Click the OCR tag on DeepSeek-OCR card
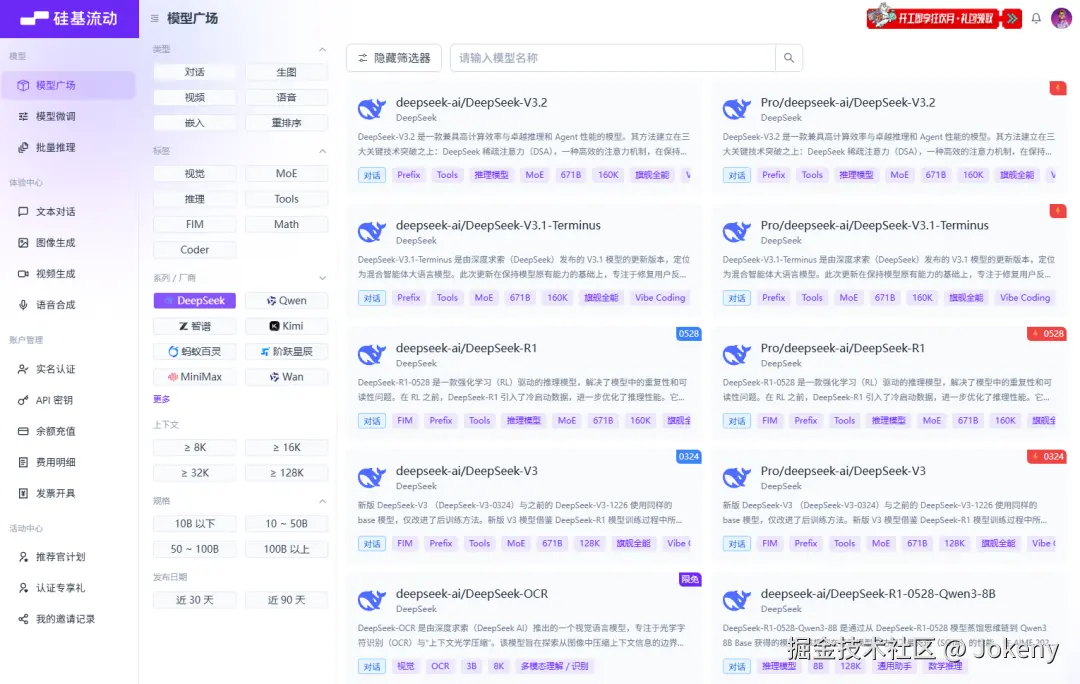Image resolution: width=1080 pixels, height=684 pixels. [x=440, y=666]
